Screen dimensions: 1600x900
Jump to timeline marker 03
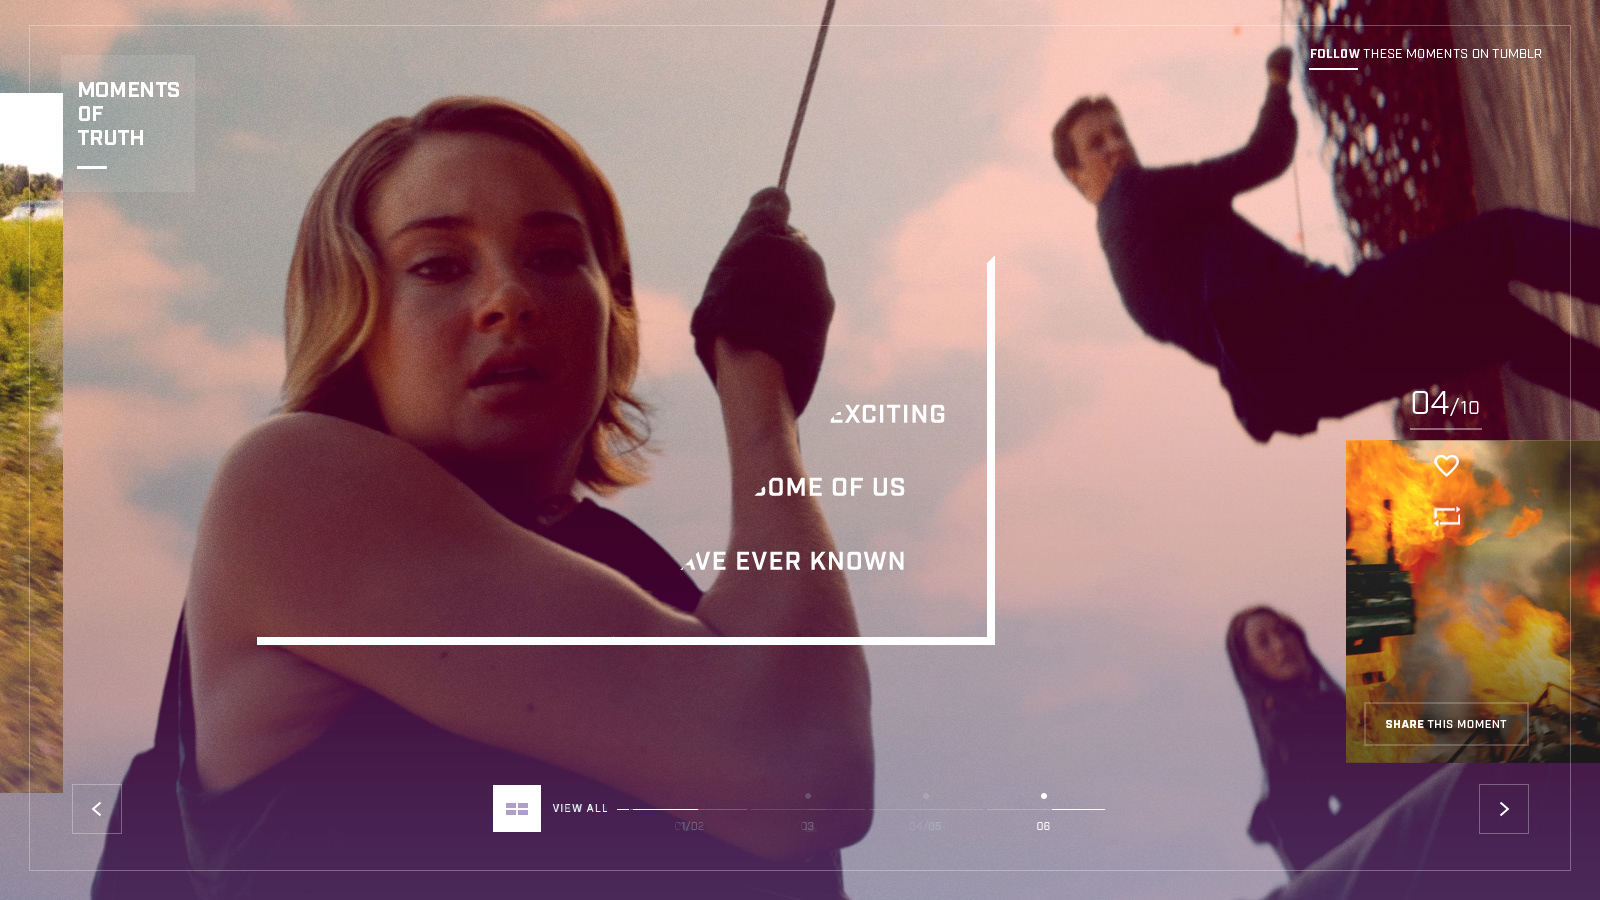pos(807,826)
